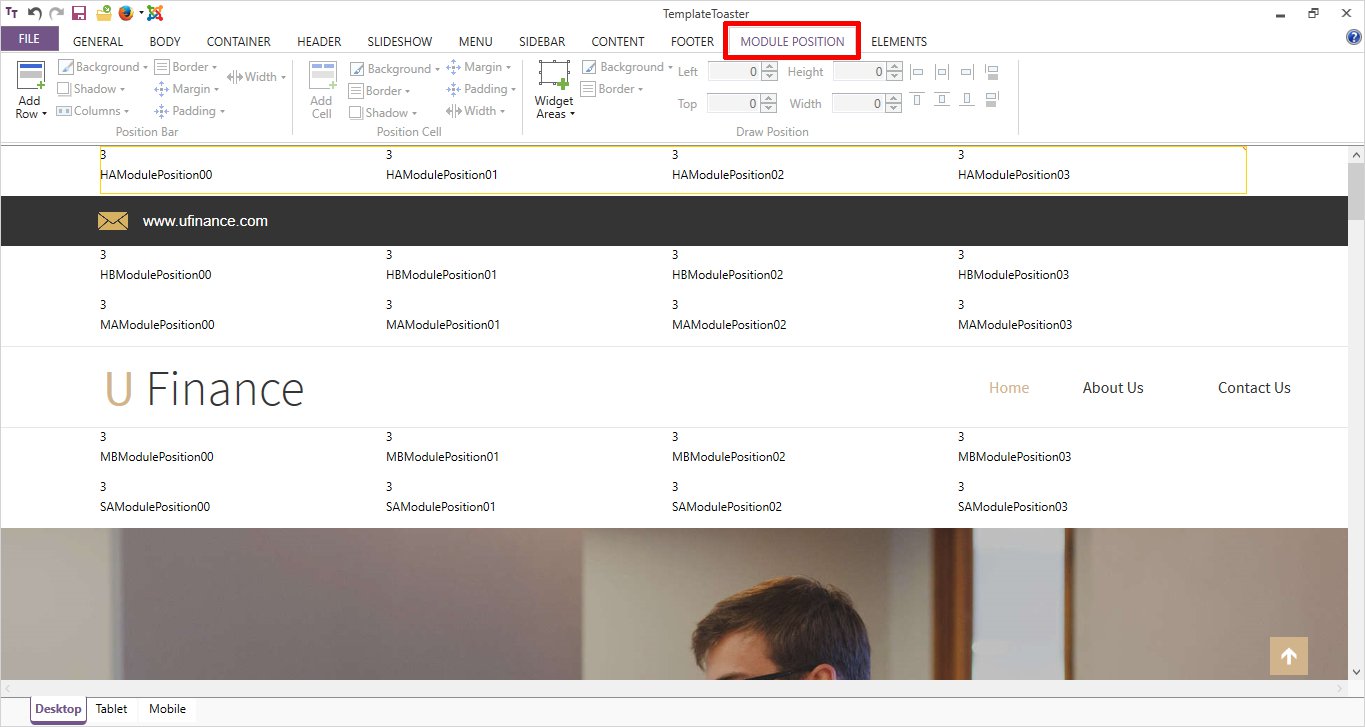This screenshot has width=1365, height=727.
Task: Click the Joomla logo icon
Action: [x=155, y=14]
